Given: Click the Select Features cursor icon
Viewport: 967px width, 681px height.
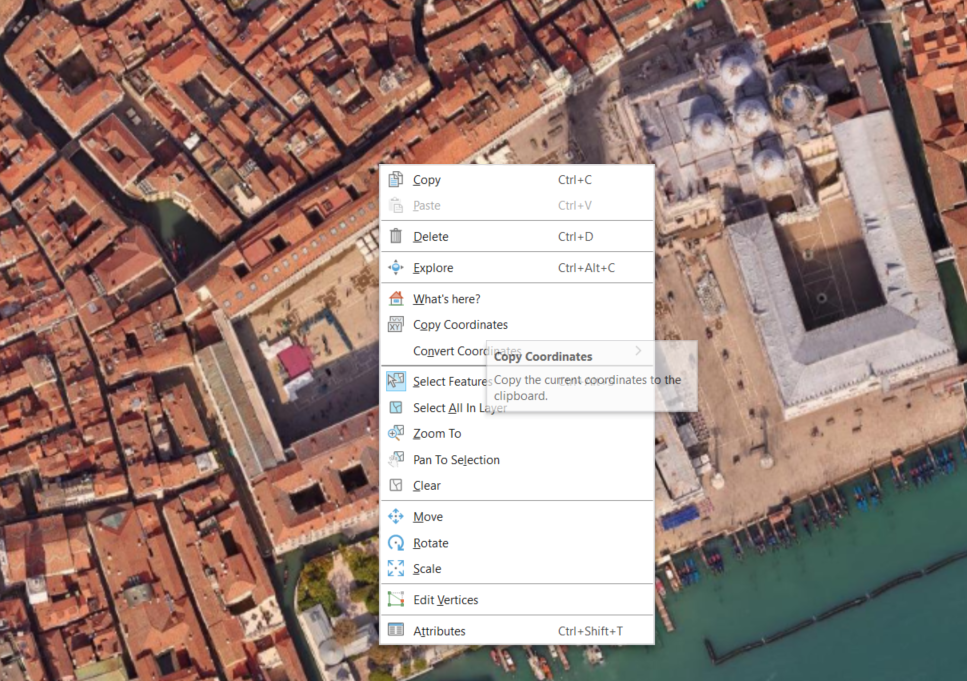Looking at the screenshot, I should click(396, 381).
